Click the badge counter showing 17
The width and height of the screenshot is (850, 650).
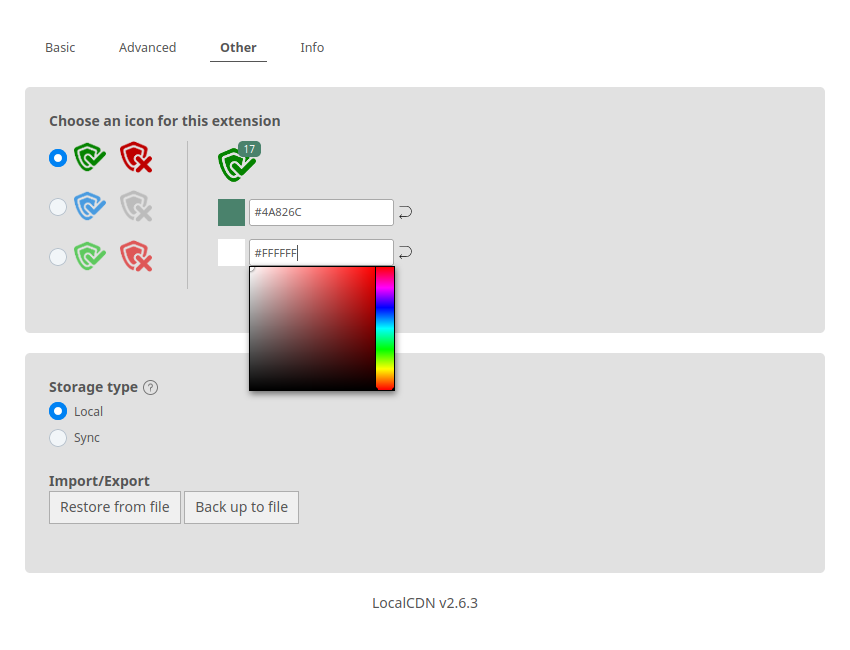[x=249, y=149]
